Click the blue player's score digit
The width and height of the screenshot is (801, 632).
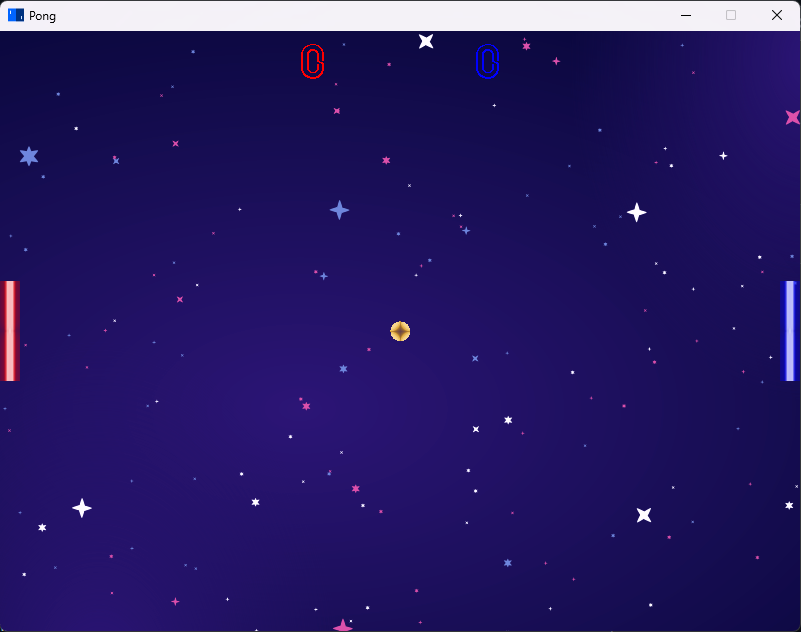487,60
